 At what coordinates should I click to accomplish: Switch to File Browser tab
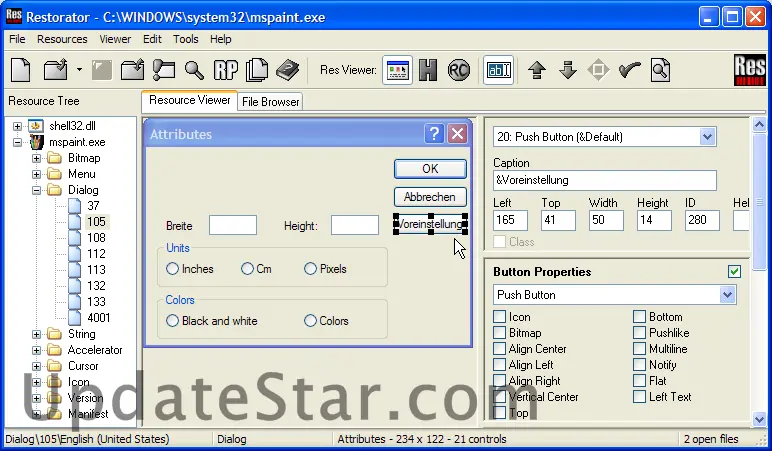click(x=270, y=102)
